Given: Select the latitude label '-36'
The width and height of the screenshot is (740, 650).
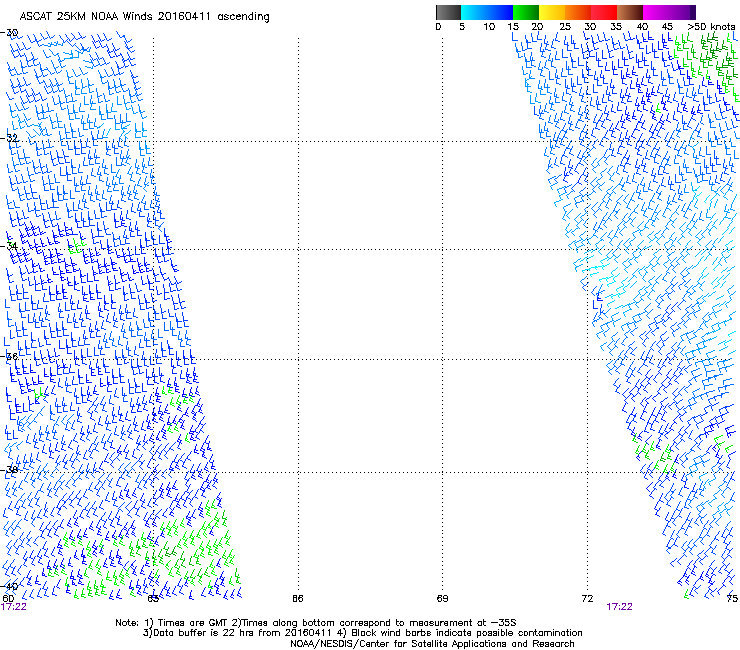Looking at the screenshot, I should (9, 356).
